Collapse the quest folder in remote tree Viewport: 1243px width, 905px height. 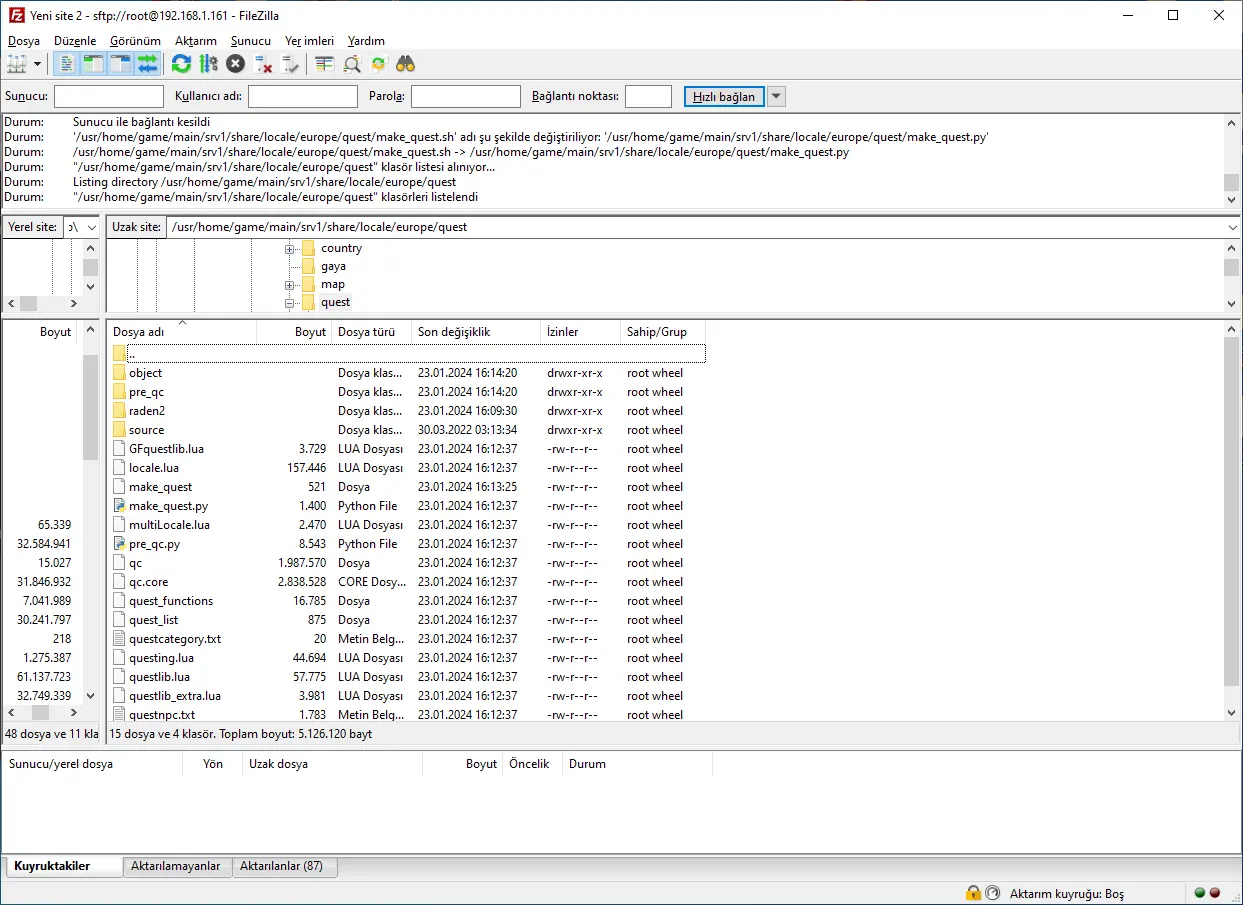[289, 302]
